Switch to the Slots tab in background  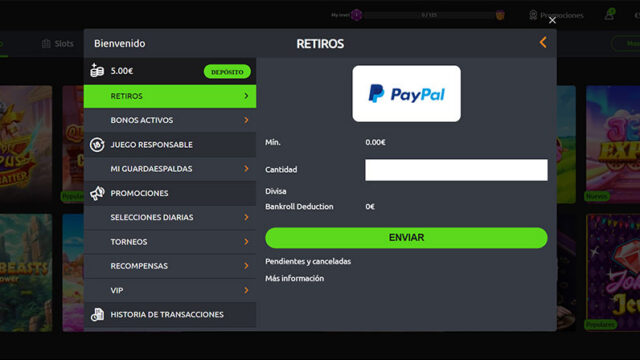pos(58,44)
